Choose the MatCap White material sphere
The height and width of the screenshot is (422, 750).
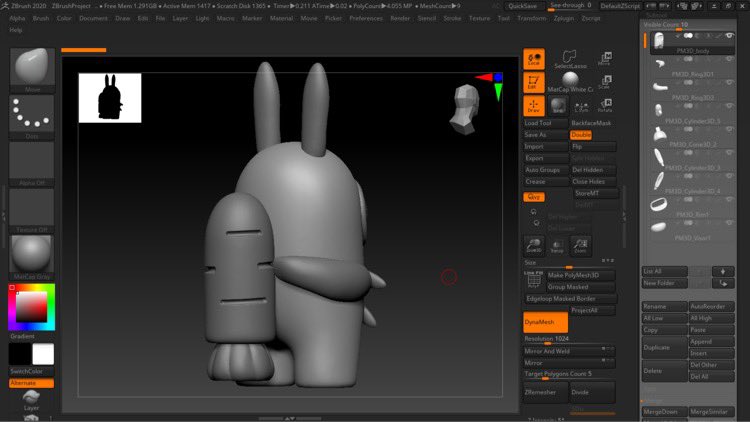coord(570,80)
